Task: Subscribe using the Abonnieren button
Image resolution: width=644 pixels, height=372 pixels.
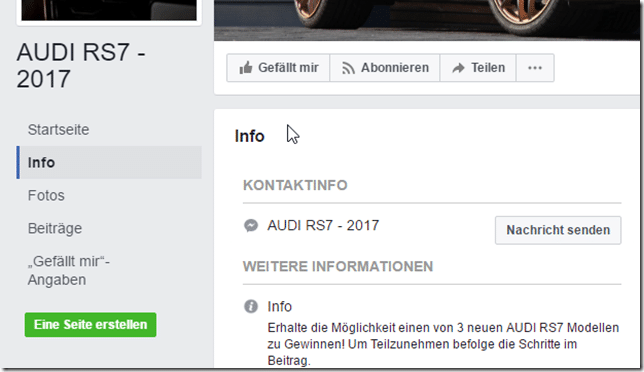Action: (x=385, y=68)
